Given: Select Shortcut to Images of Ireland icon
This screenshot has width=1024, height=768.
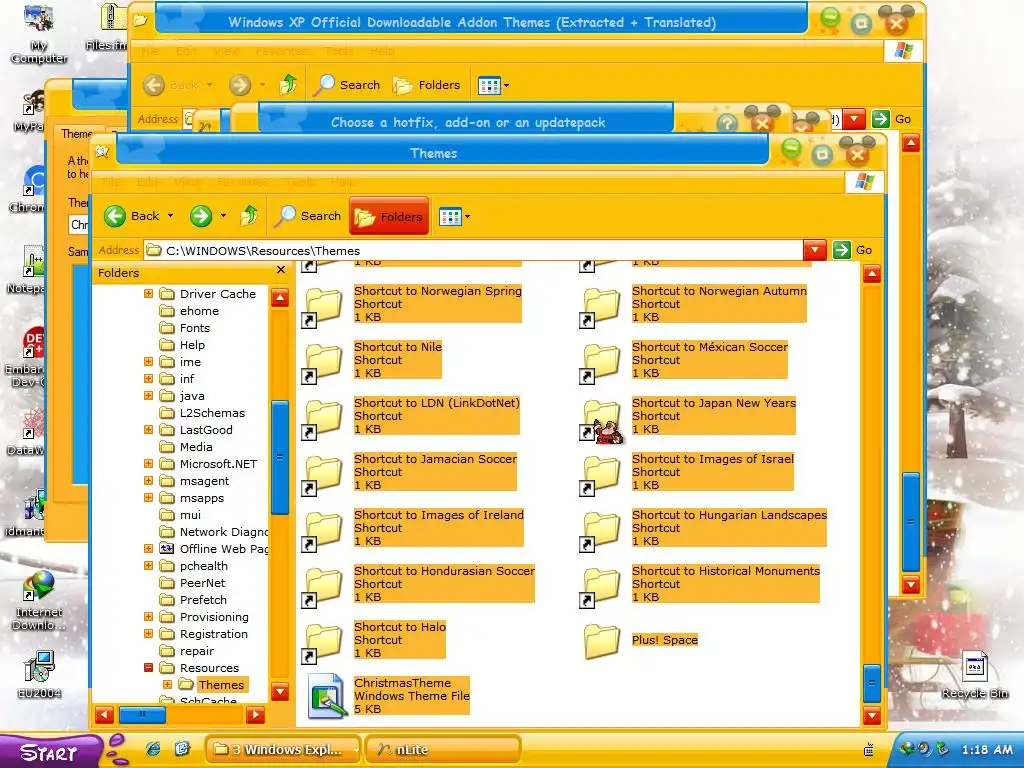Looking at the screenshot, I should [324, 530].
